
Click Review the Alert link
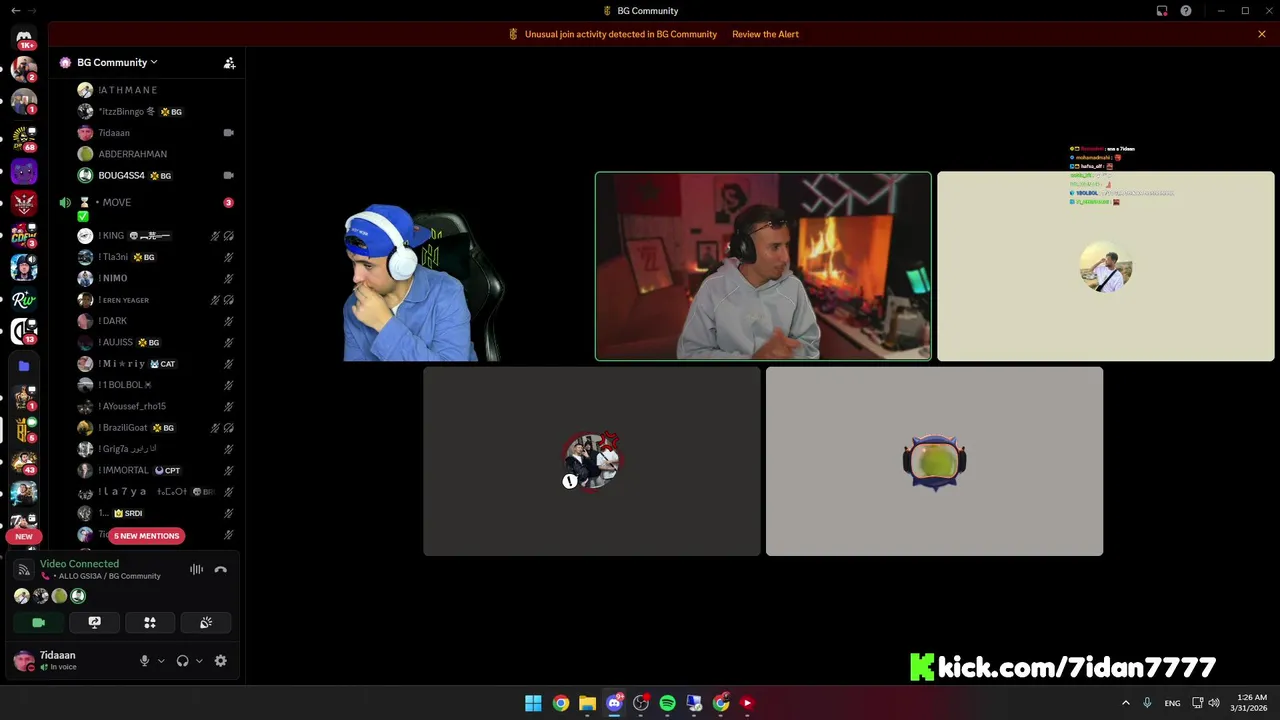(x=765, y=34)
